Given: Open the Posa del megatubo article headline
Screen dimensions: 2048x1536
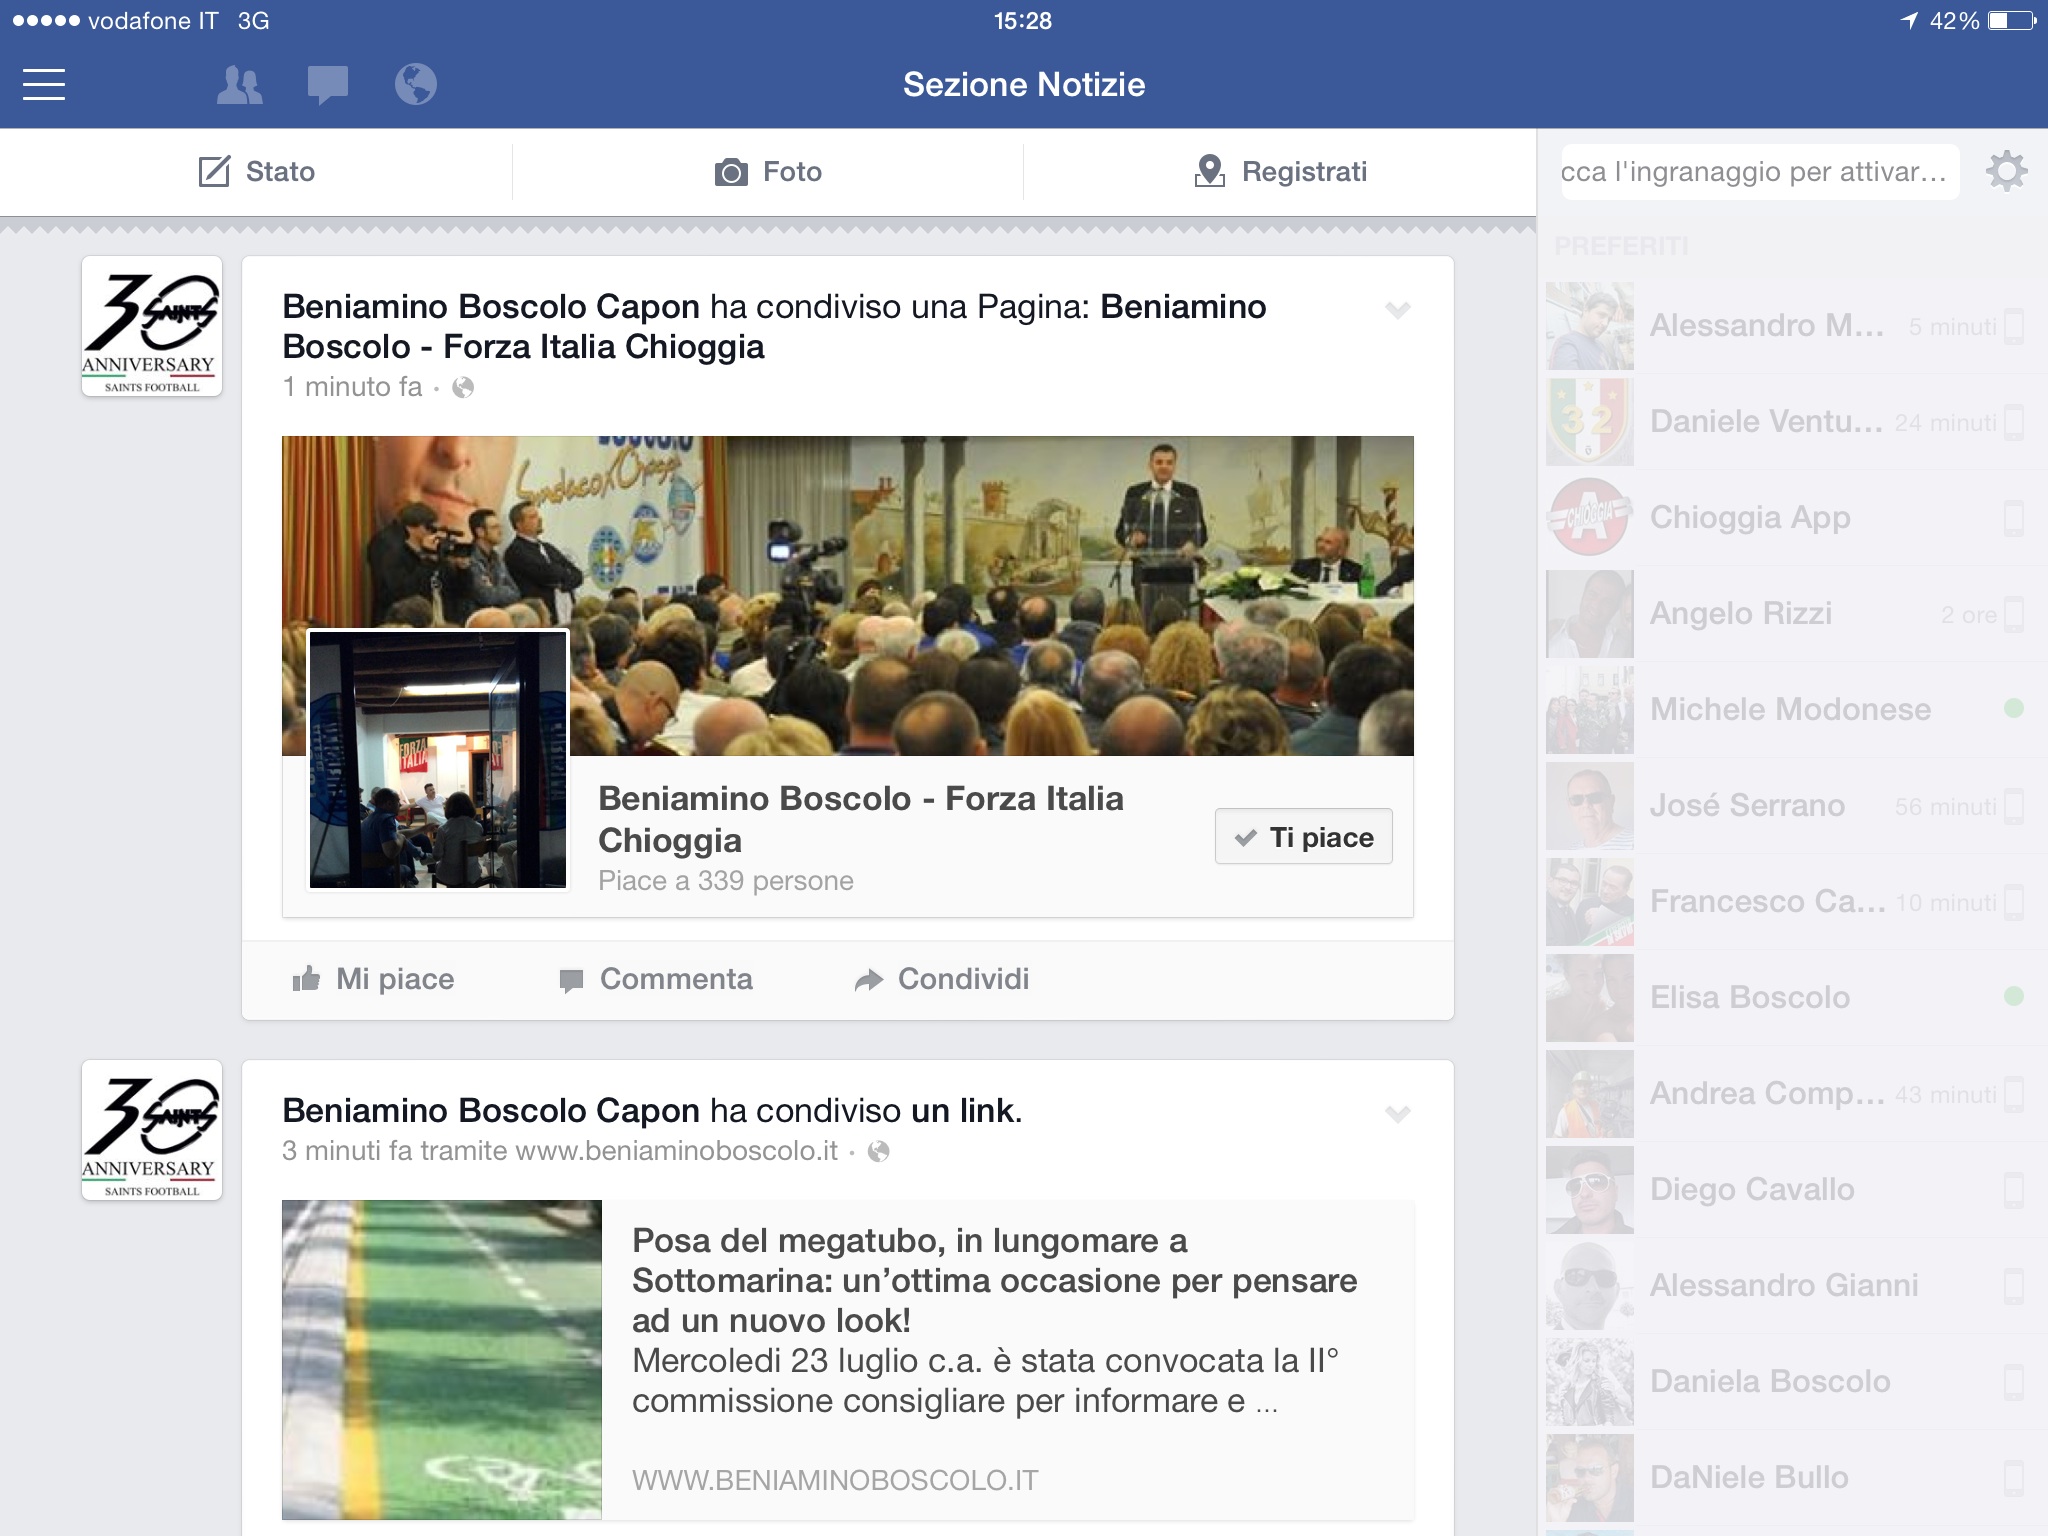Looking at the screenshot, I should tap(994, 1280).
